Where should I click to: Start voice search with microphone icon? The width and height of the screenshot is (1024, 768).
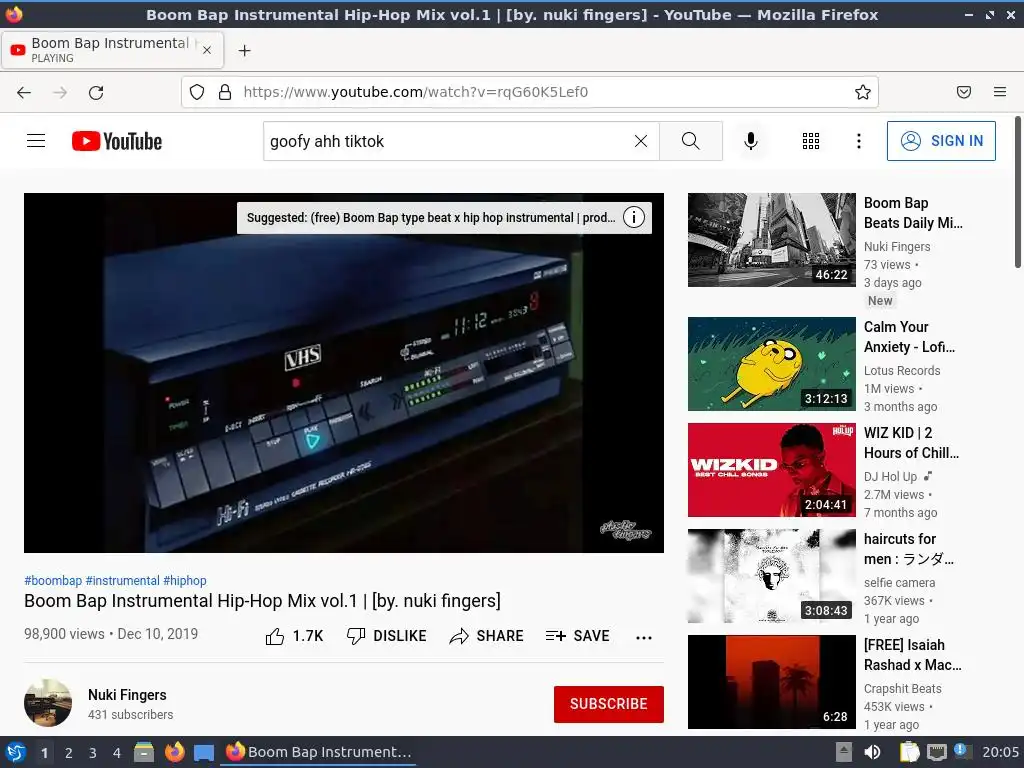pos(750,141)
